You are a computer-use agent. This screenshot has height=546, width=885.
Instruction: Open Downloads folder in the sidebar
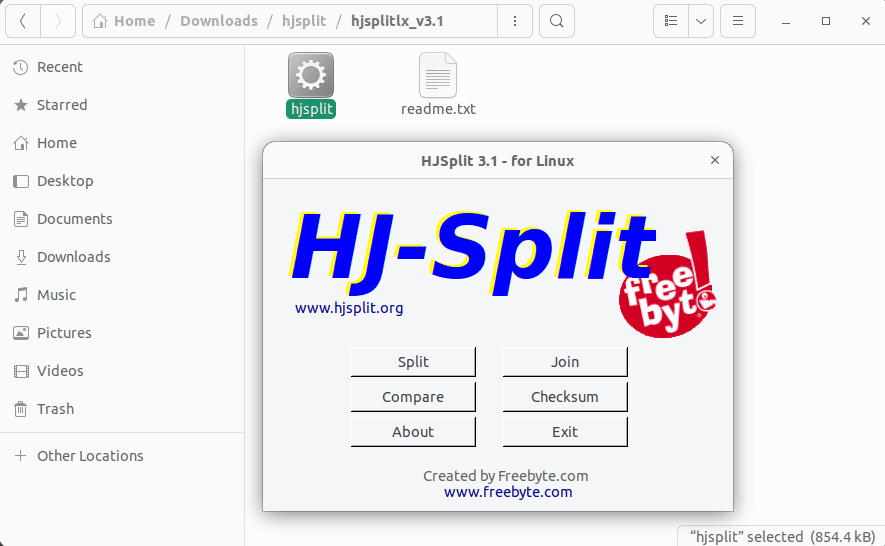[x=122, y=257]
